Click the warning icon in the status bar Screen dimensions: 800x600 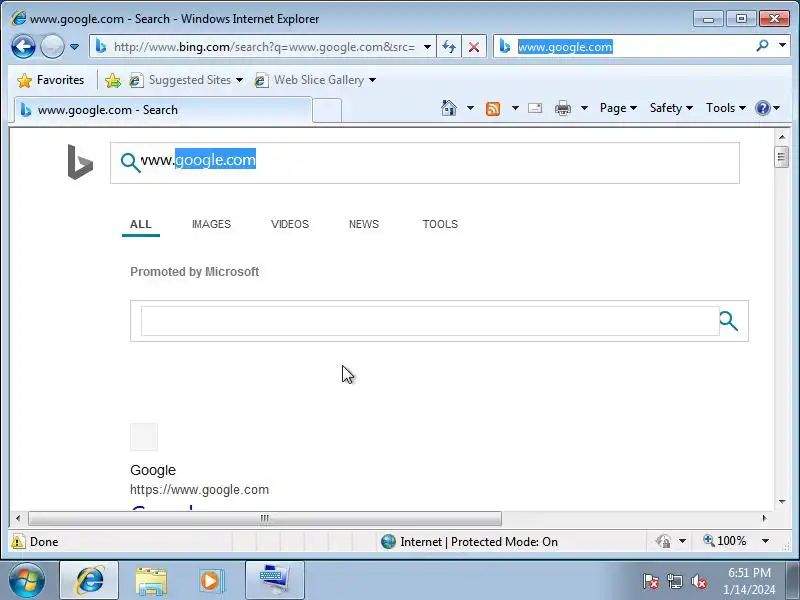click(18, 541)
